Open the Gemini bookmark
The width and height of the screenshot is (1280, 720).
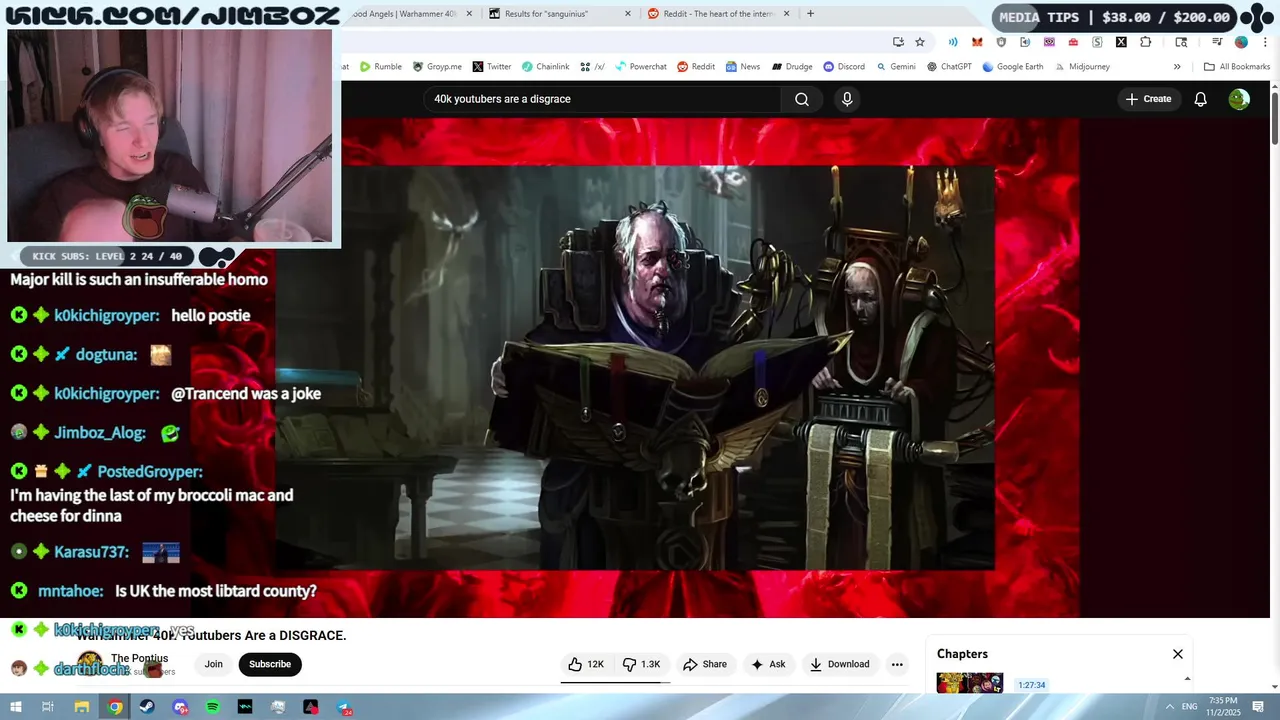tap(896, 67)
